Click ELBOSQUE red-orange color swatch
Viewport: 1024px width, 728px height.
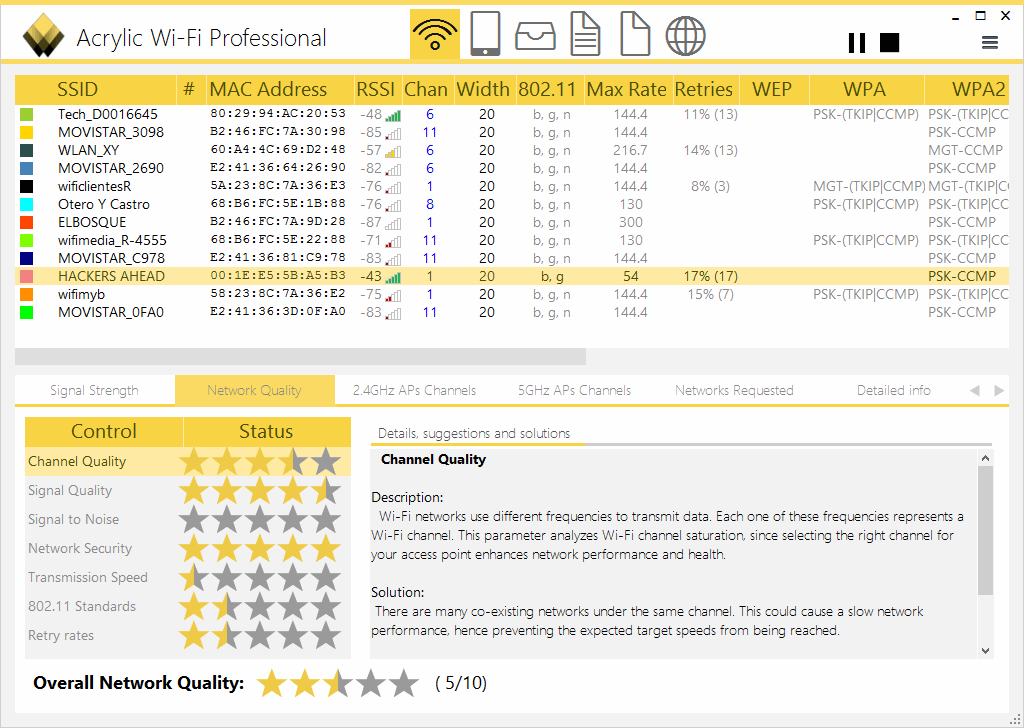click(27, 223)
